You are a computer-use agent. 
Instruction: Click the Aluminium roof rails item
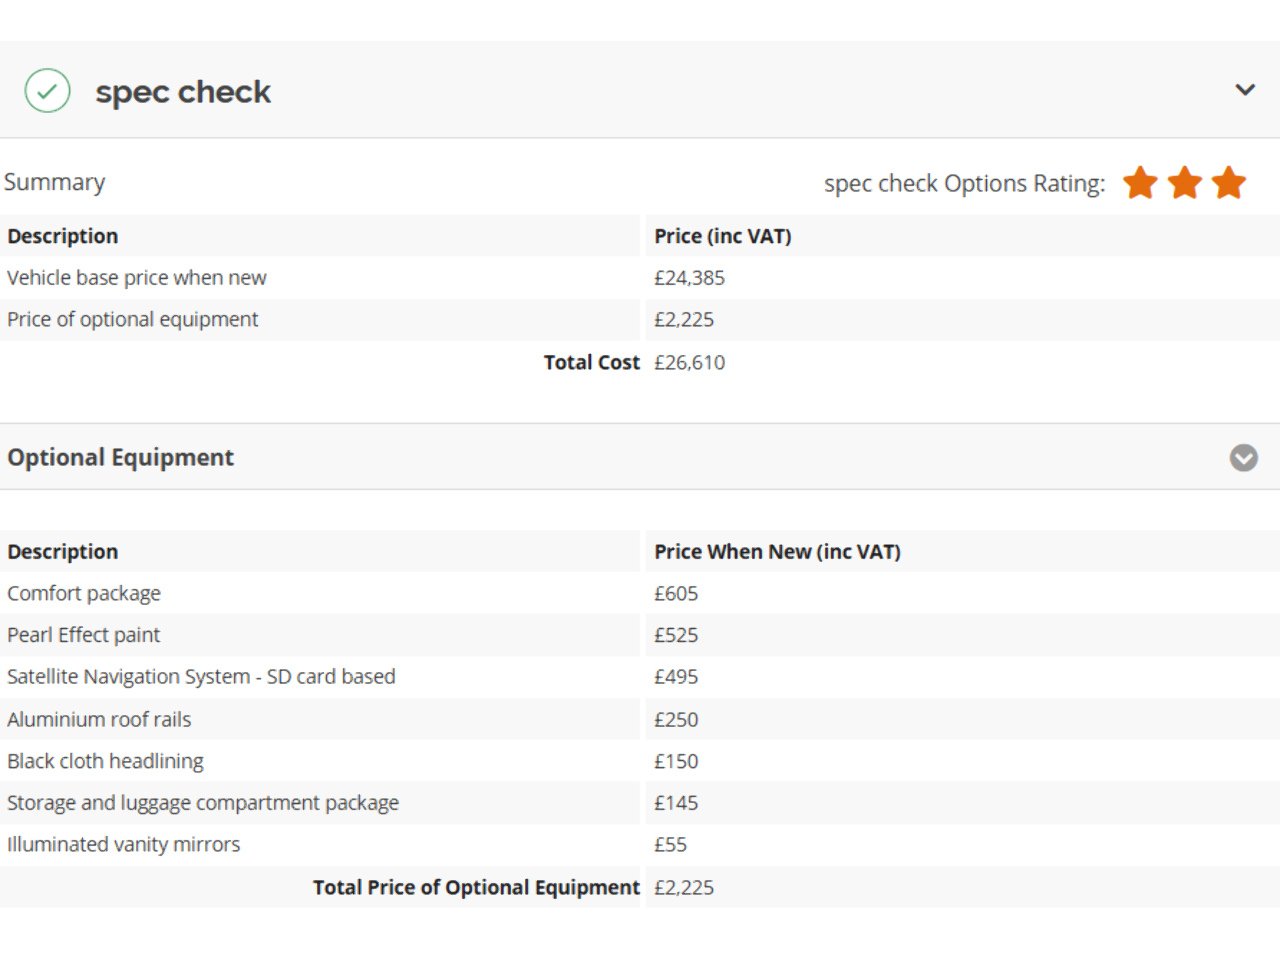(x=99, y=720)
